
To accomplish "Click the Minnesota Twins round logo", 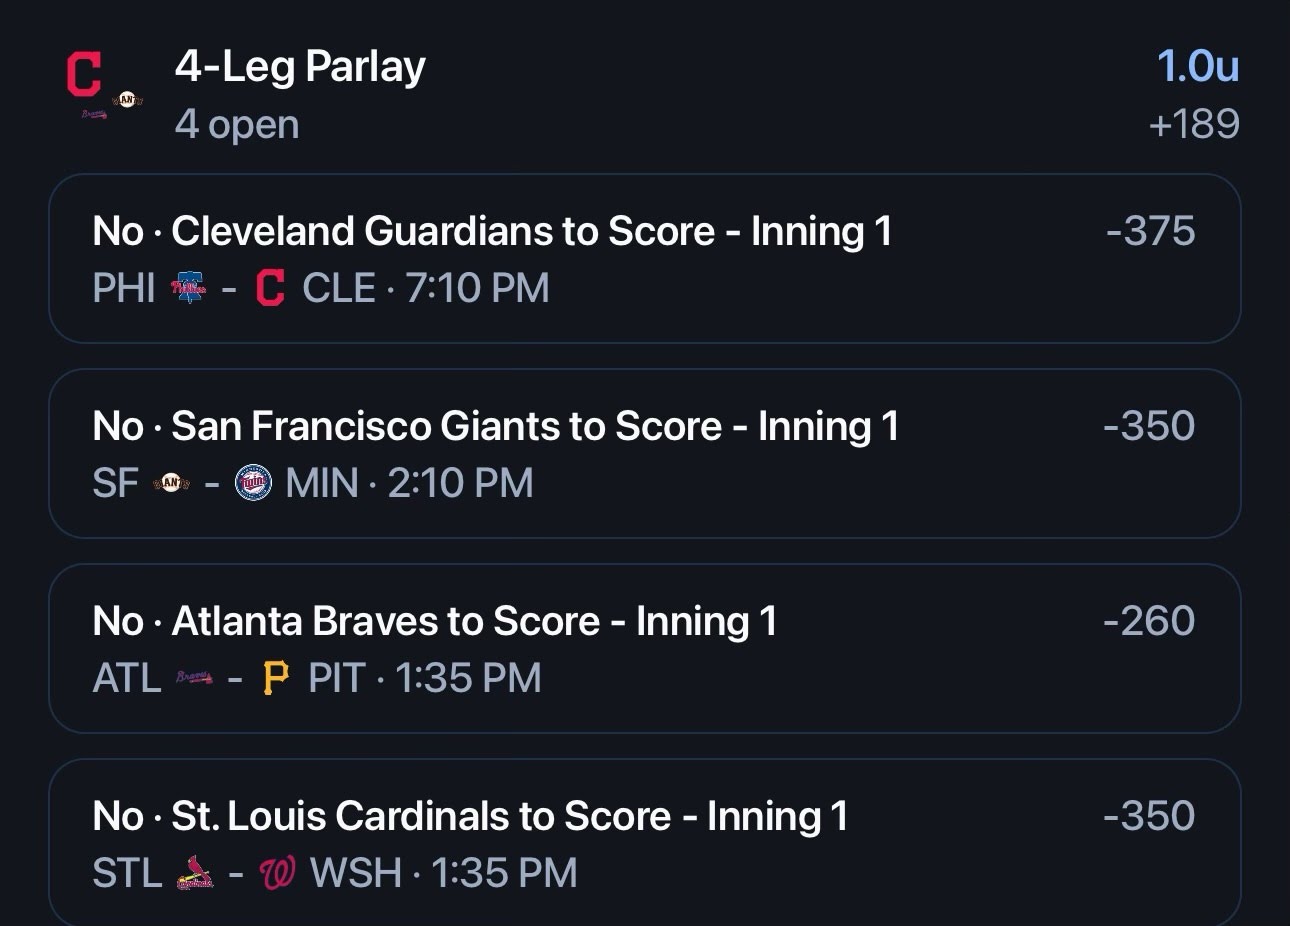I will tap(253, 483).
